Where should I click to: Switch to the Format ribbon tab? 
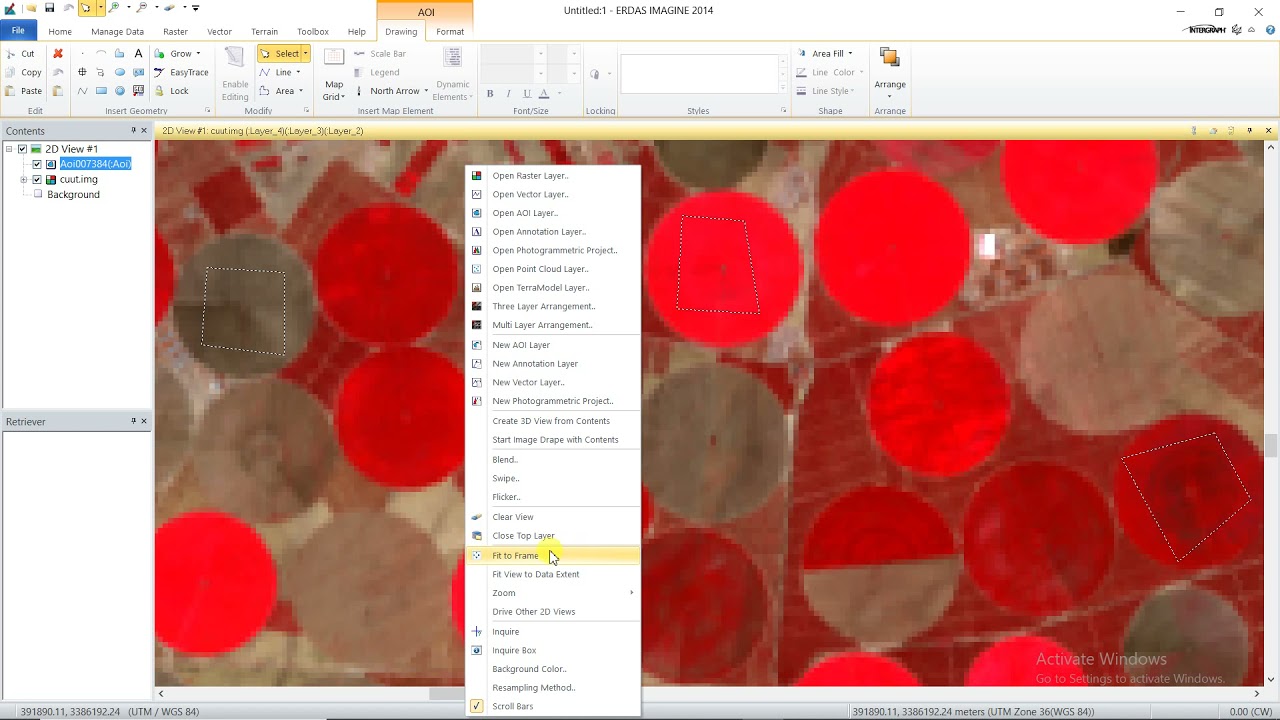tap(450, 31)
